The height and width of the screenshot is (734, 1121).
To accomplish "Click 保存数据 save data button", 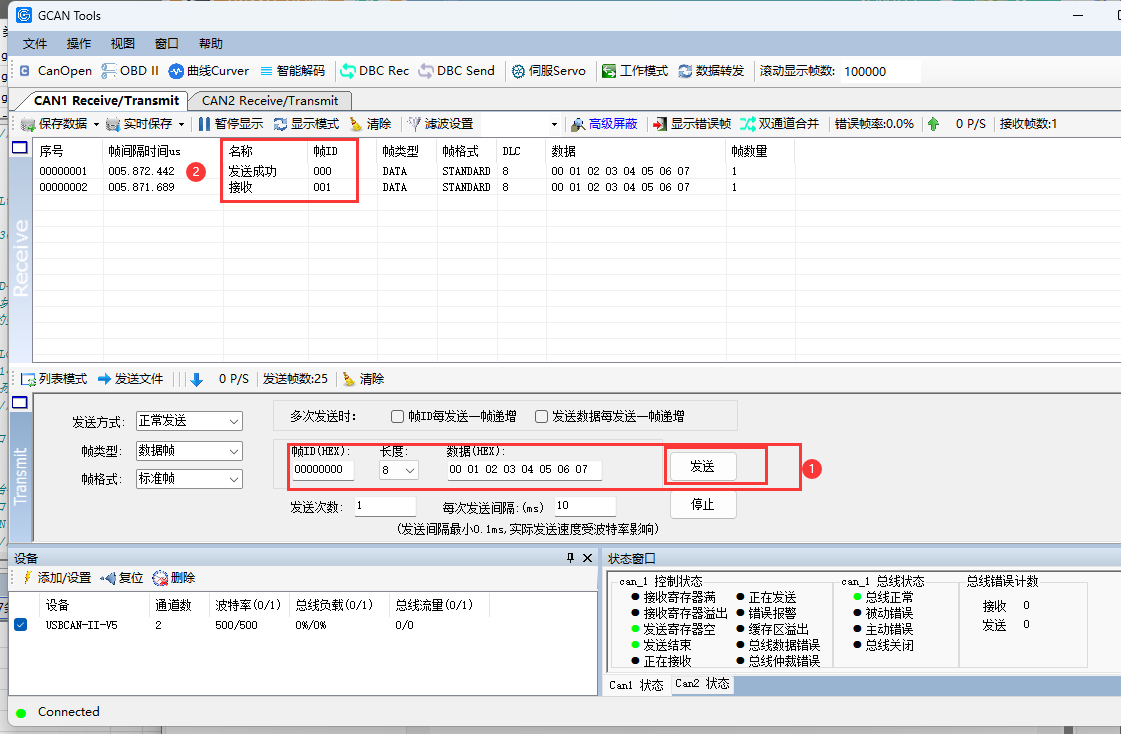I will [54, 124].
